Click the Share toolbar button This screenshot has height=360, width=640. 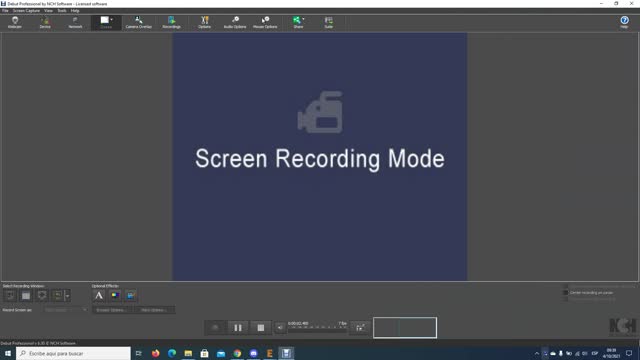[x=298, y=22]
